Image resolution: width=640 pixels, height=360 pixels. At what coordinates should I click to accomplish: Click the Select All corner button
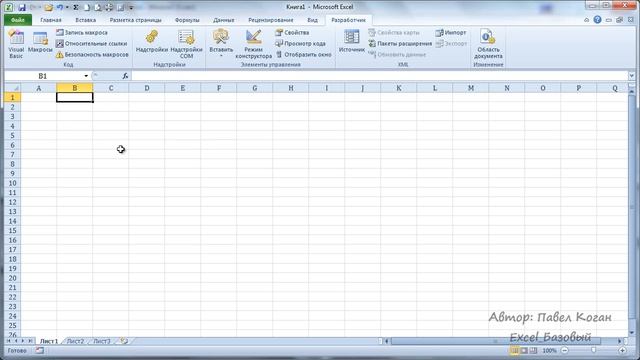[x=13, y=88]
